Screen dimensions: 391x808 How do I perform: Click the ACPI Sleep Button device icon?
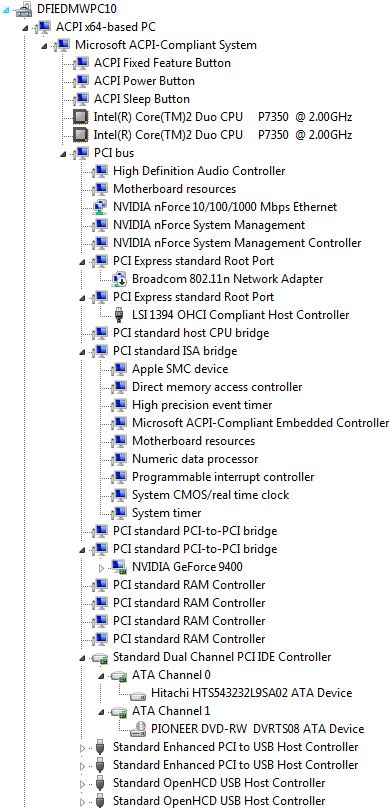(81, 99)
